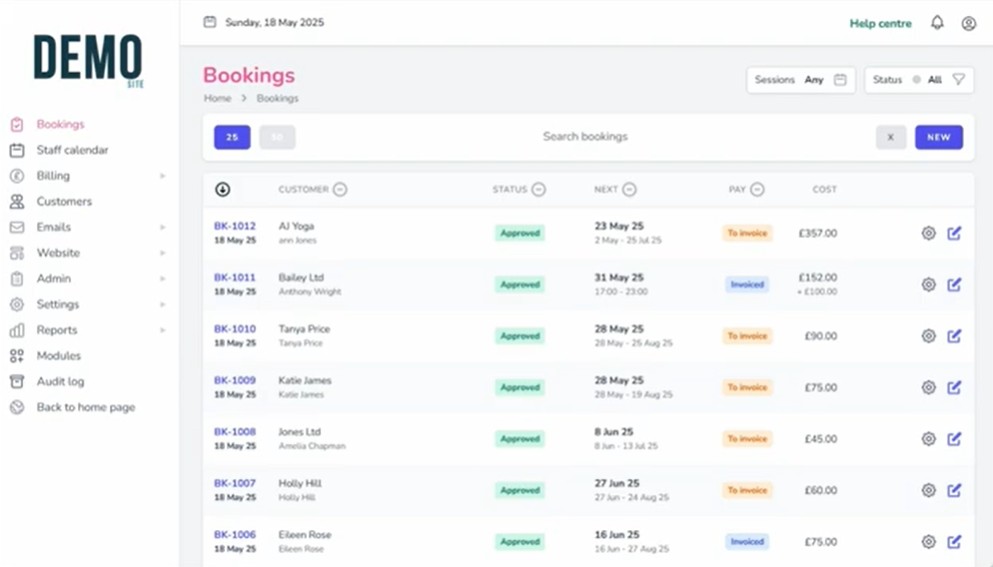Open settings gear for booking BK-1012
Viewport: 993px width, 567px height.
click(928, 233)
